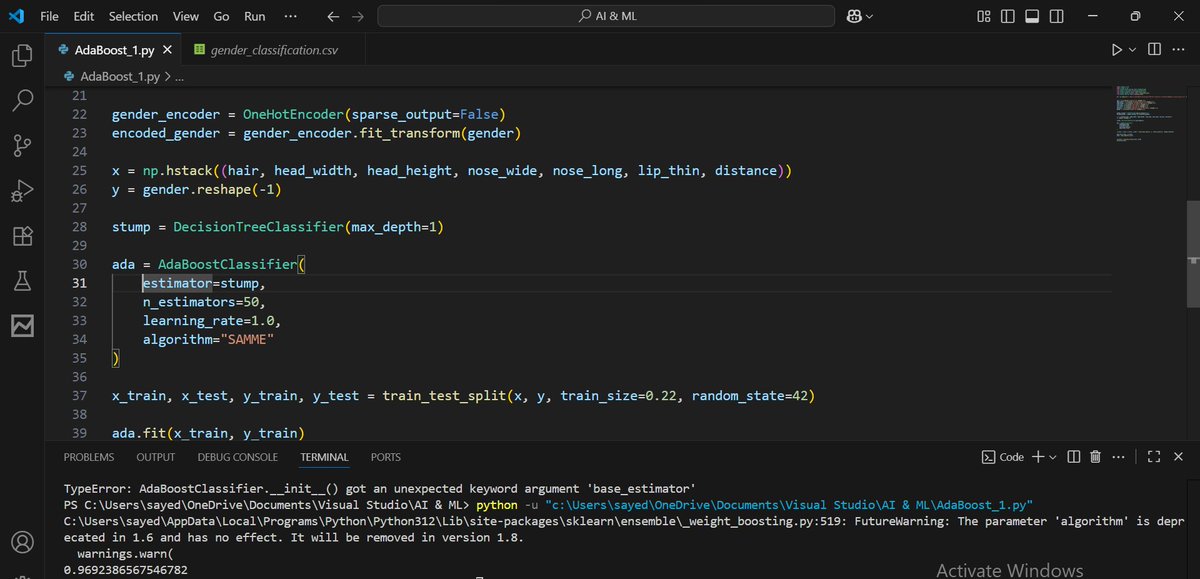Kill terminal with trash icon
This screenshot has width=1200, height=579.
tap(1095, 457)
